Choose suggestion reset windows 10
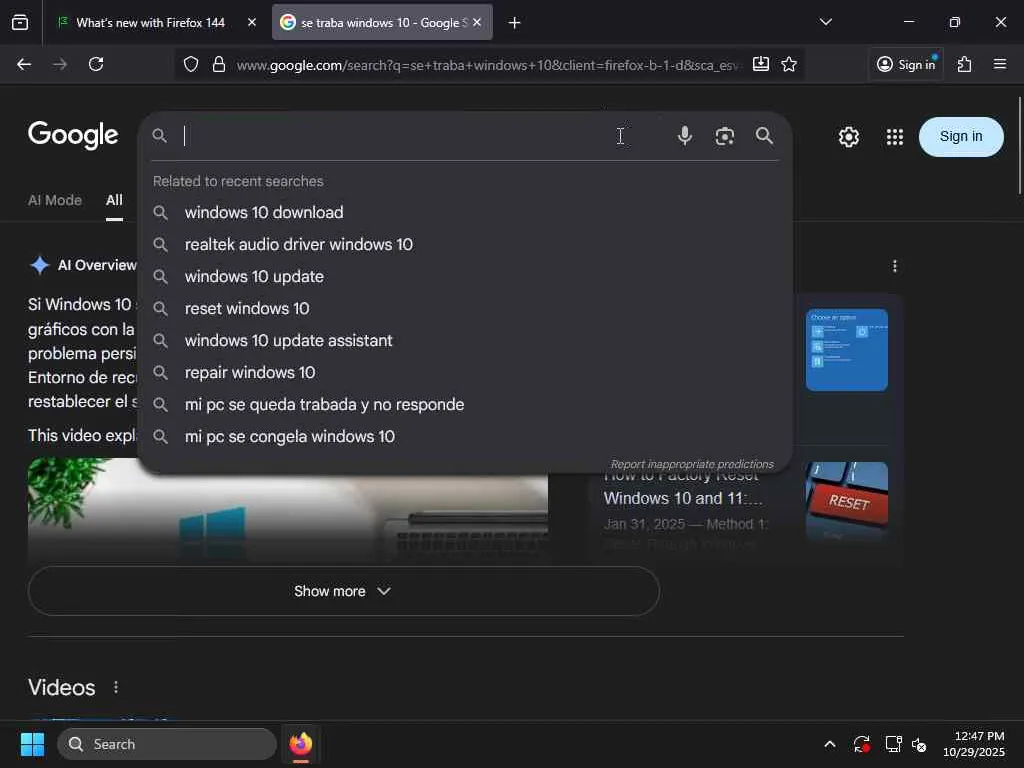This screenshot has width=1024, height=768. [x=465, y=308]
